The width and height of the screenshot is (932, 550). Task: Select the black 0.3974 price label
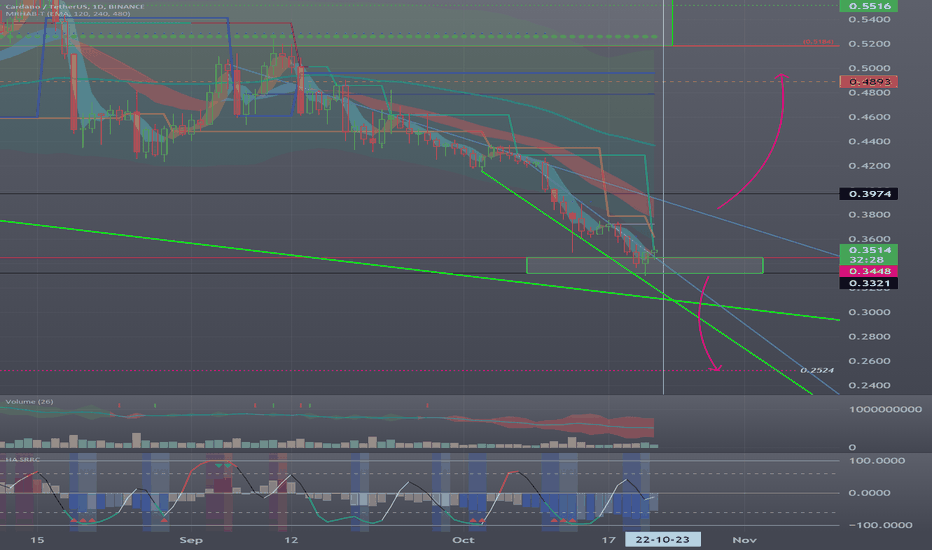point(868,194)
